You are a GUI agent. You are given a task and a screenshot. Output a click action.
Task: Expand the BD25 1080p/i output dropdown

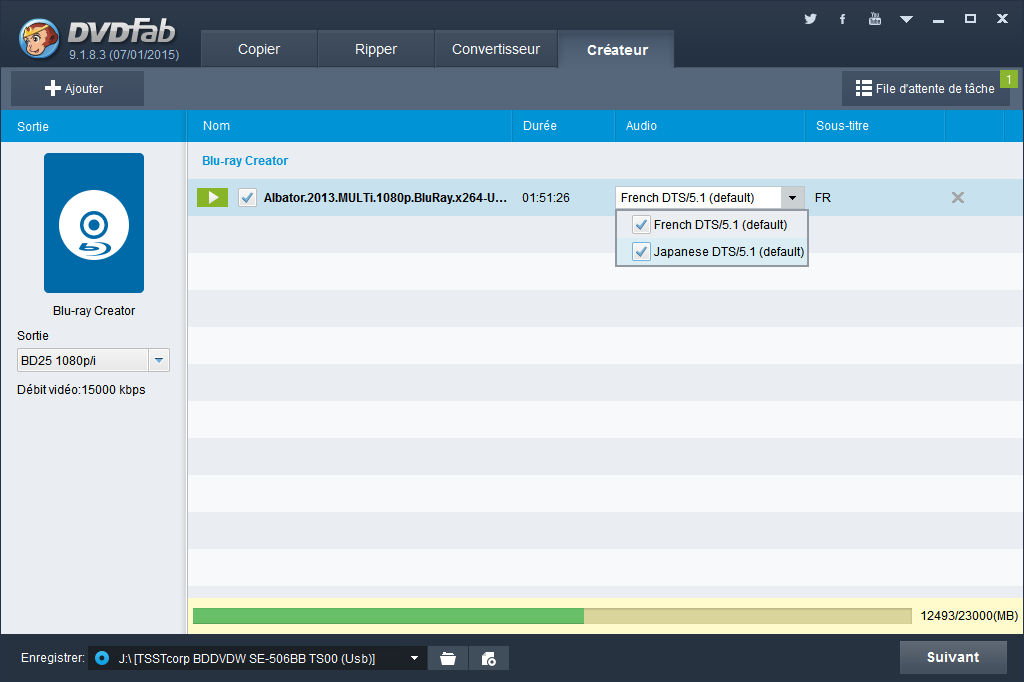pyautogui.click(x=158, y=361)
